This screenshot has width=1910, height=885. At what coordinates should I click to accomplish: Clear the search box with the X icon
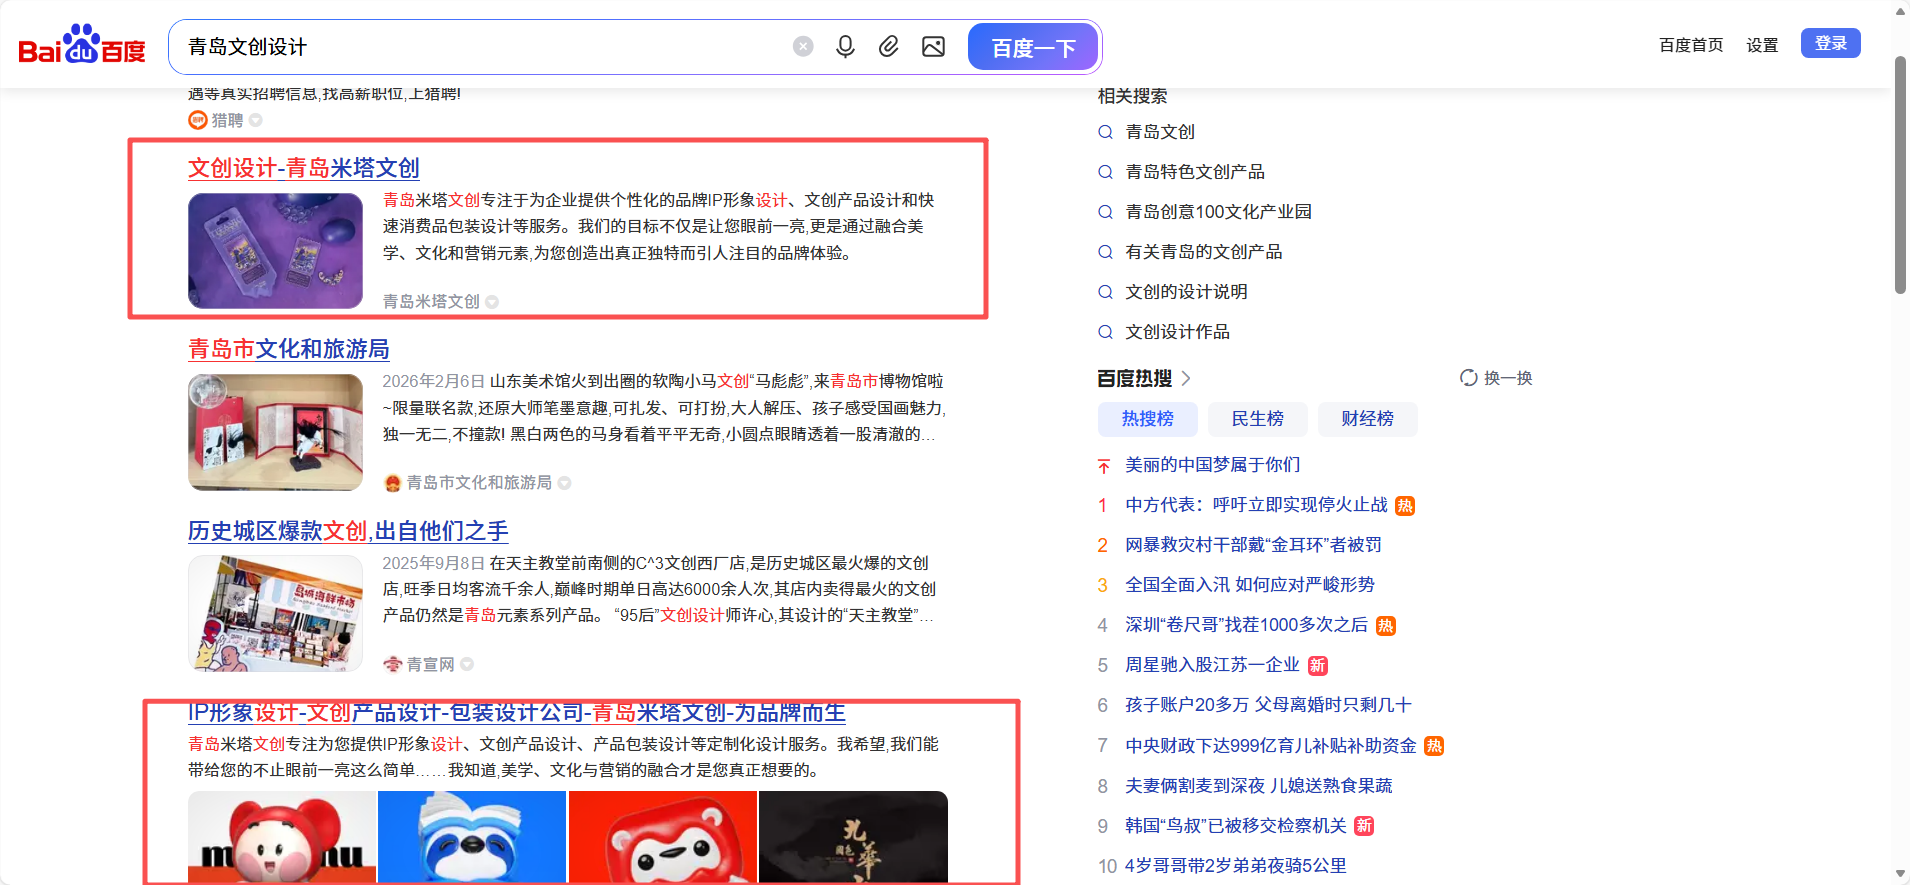tap(803, 47)
